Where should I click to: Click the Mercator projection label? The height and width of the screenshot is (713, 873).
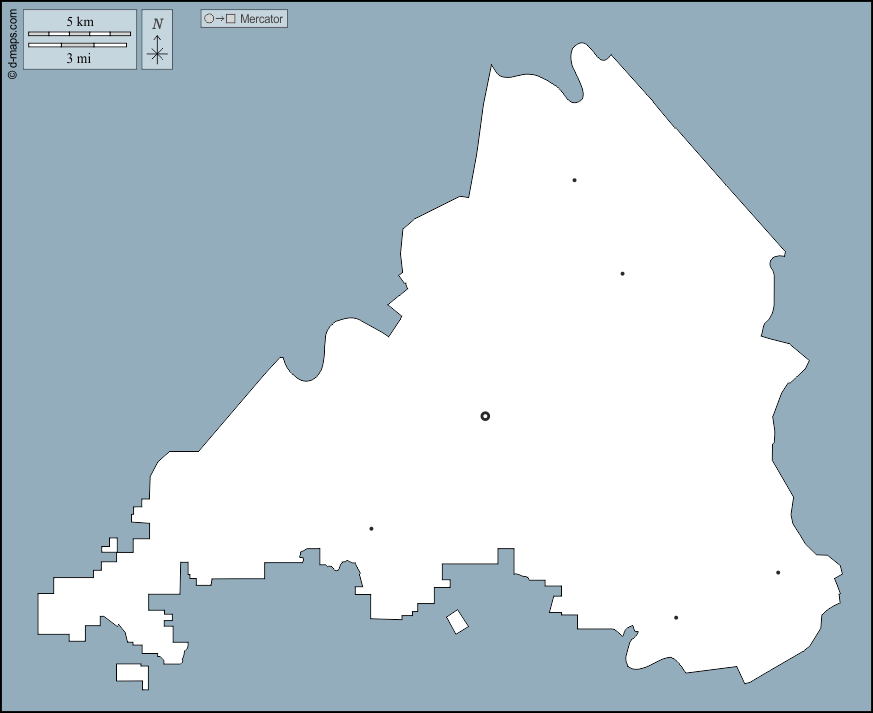coord(262,19)
